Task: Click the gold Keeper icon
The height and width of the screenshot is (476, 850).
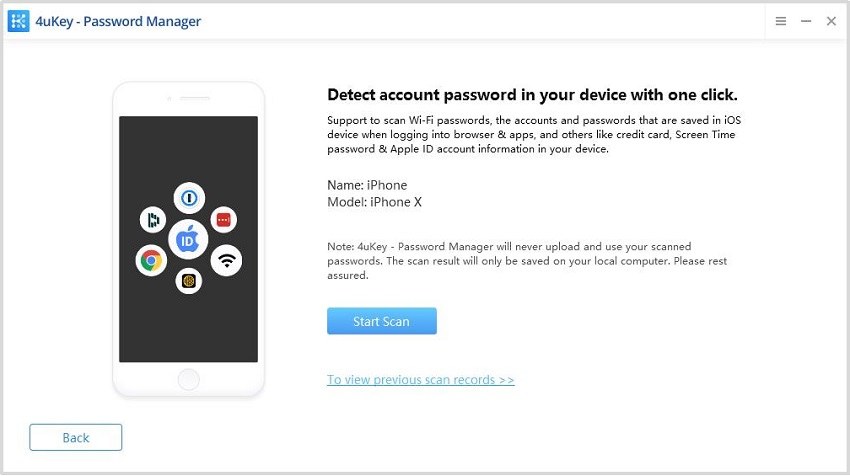Action: click(x=188, y=282)
